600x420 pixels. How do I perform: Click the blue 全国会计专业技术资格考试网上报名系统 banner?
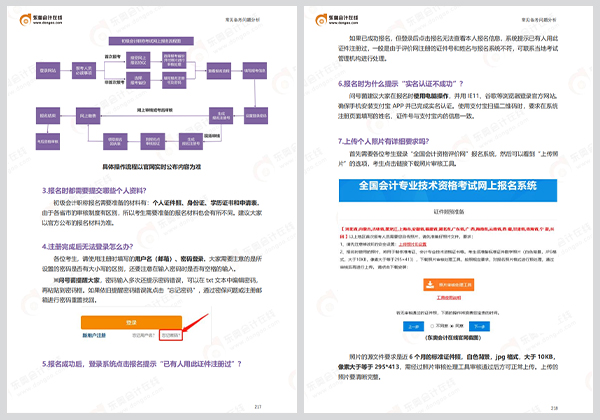[448, 190]
